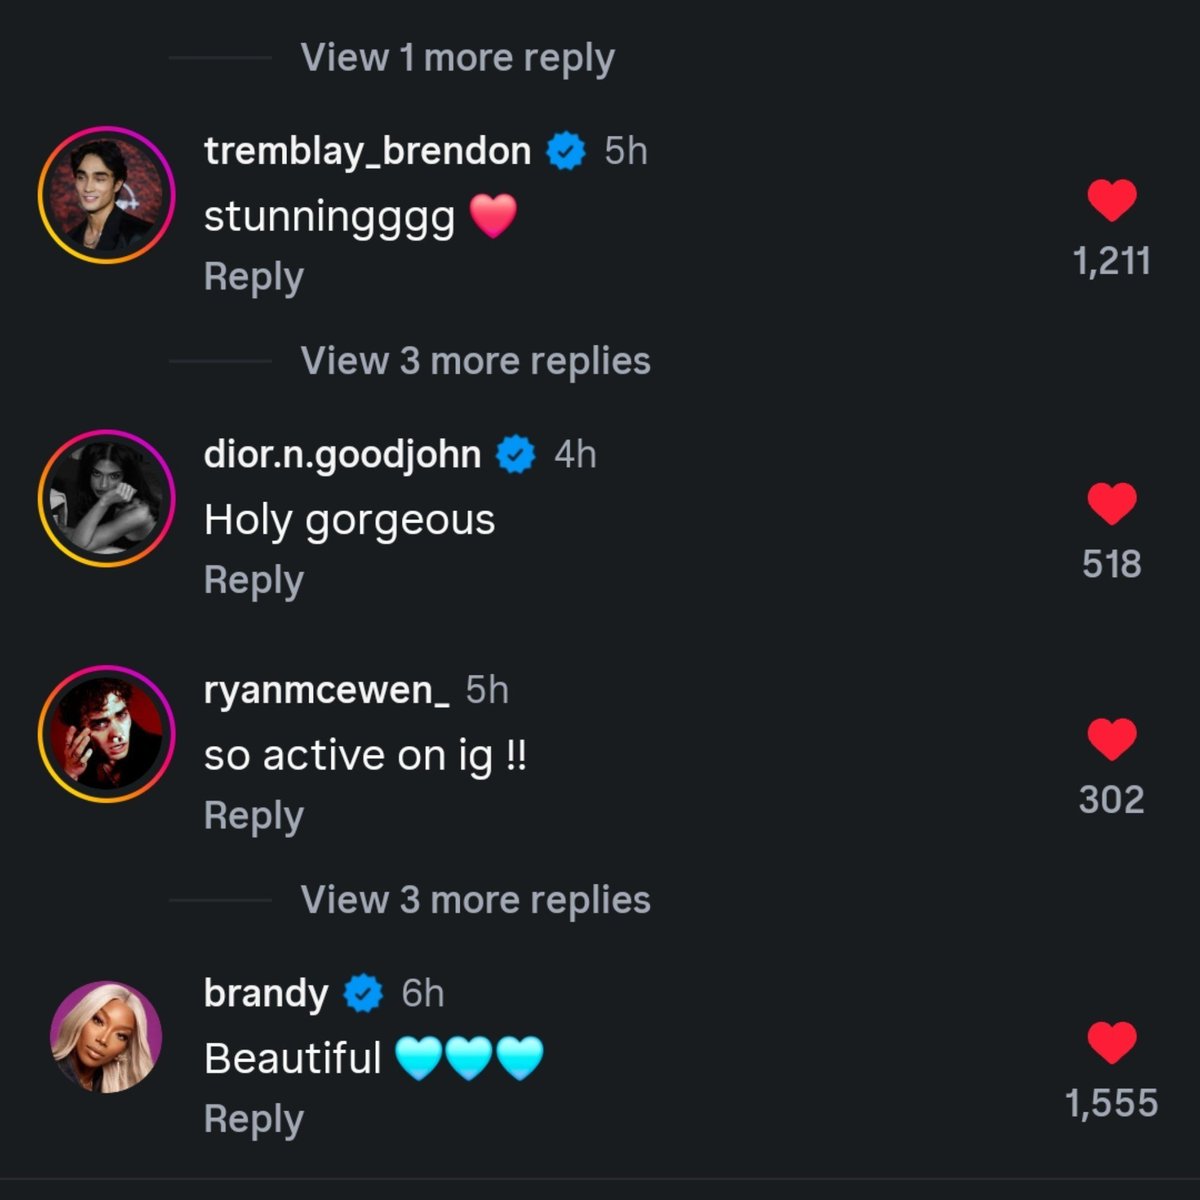Expand 'View 1 more reply'

[x=457, y=58]
